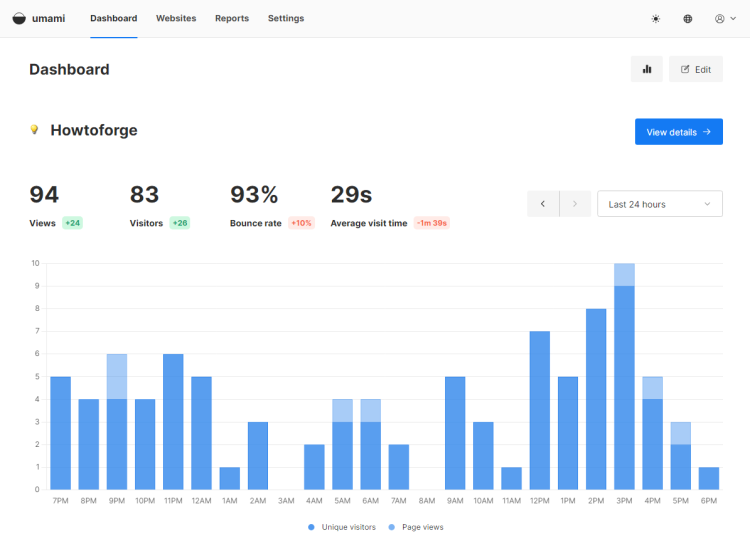Click the 1AM bar in the chart
Viewport: 750px width, 546px height.
pos(230,478)
